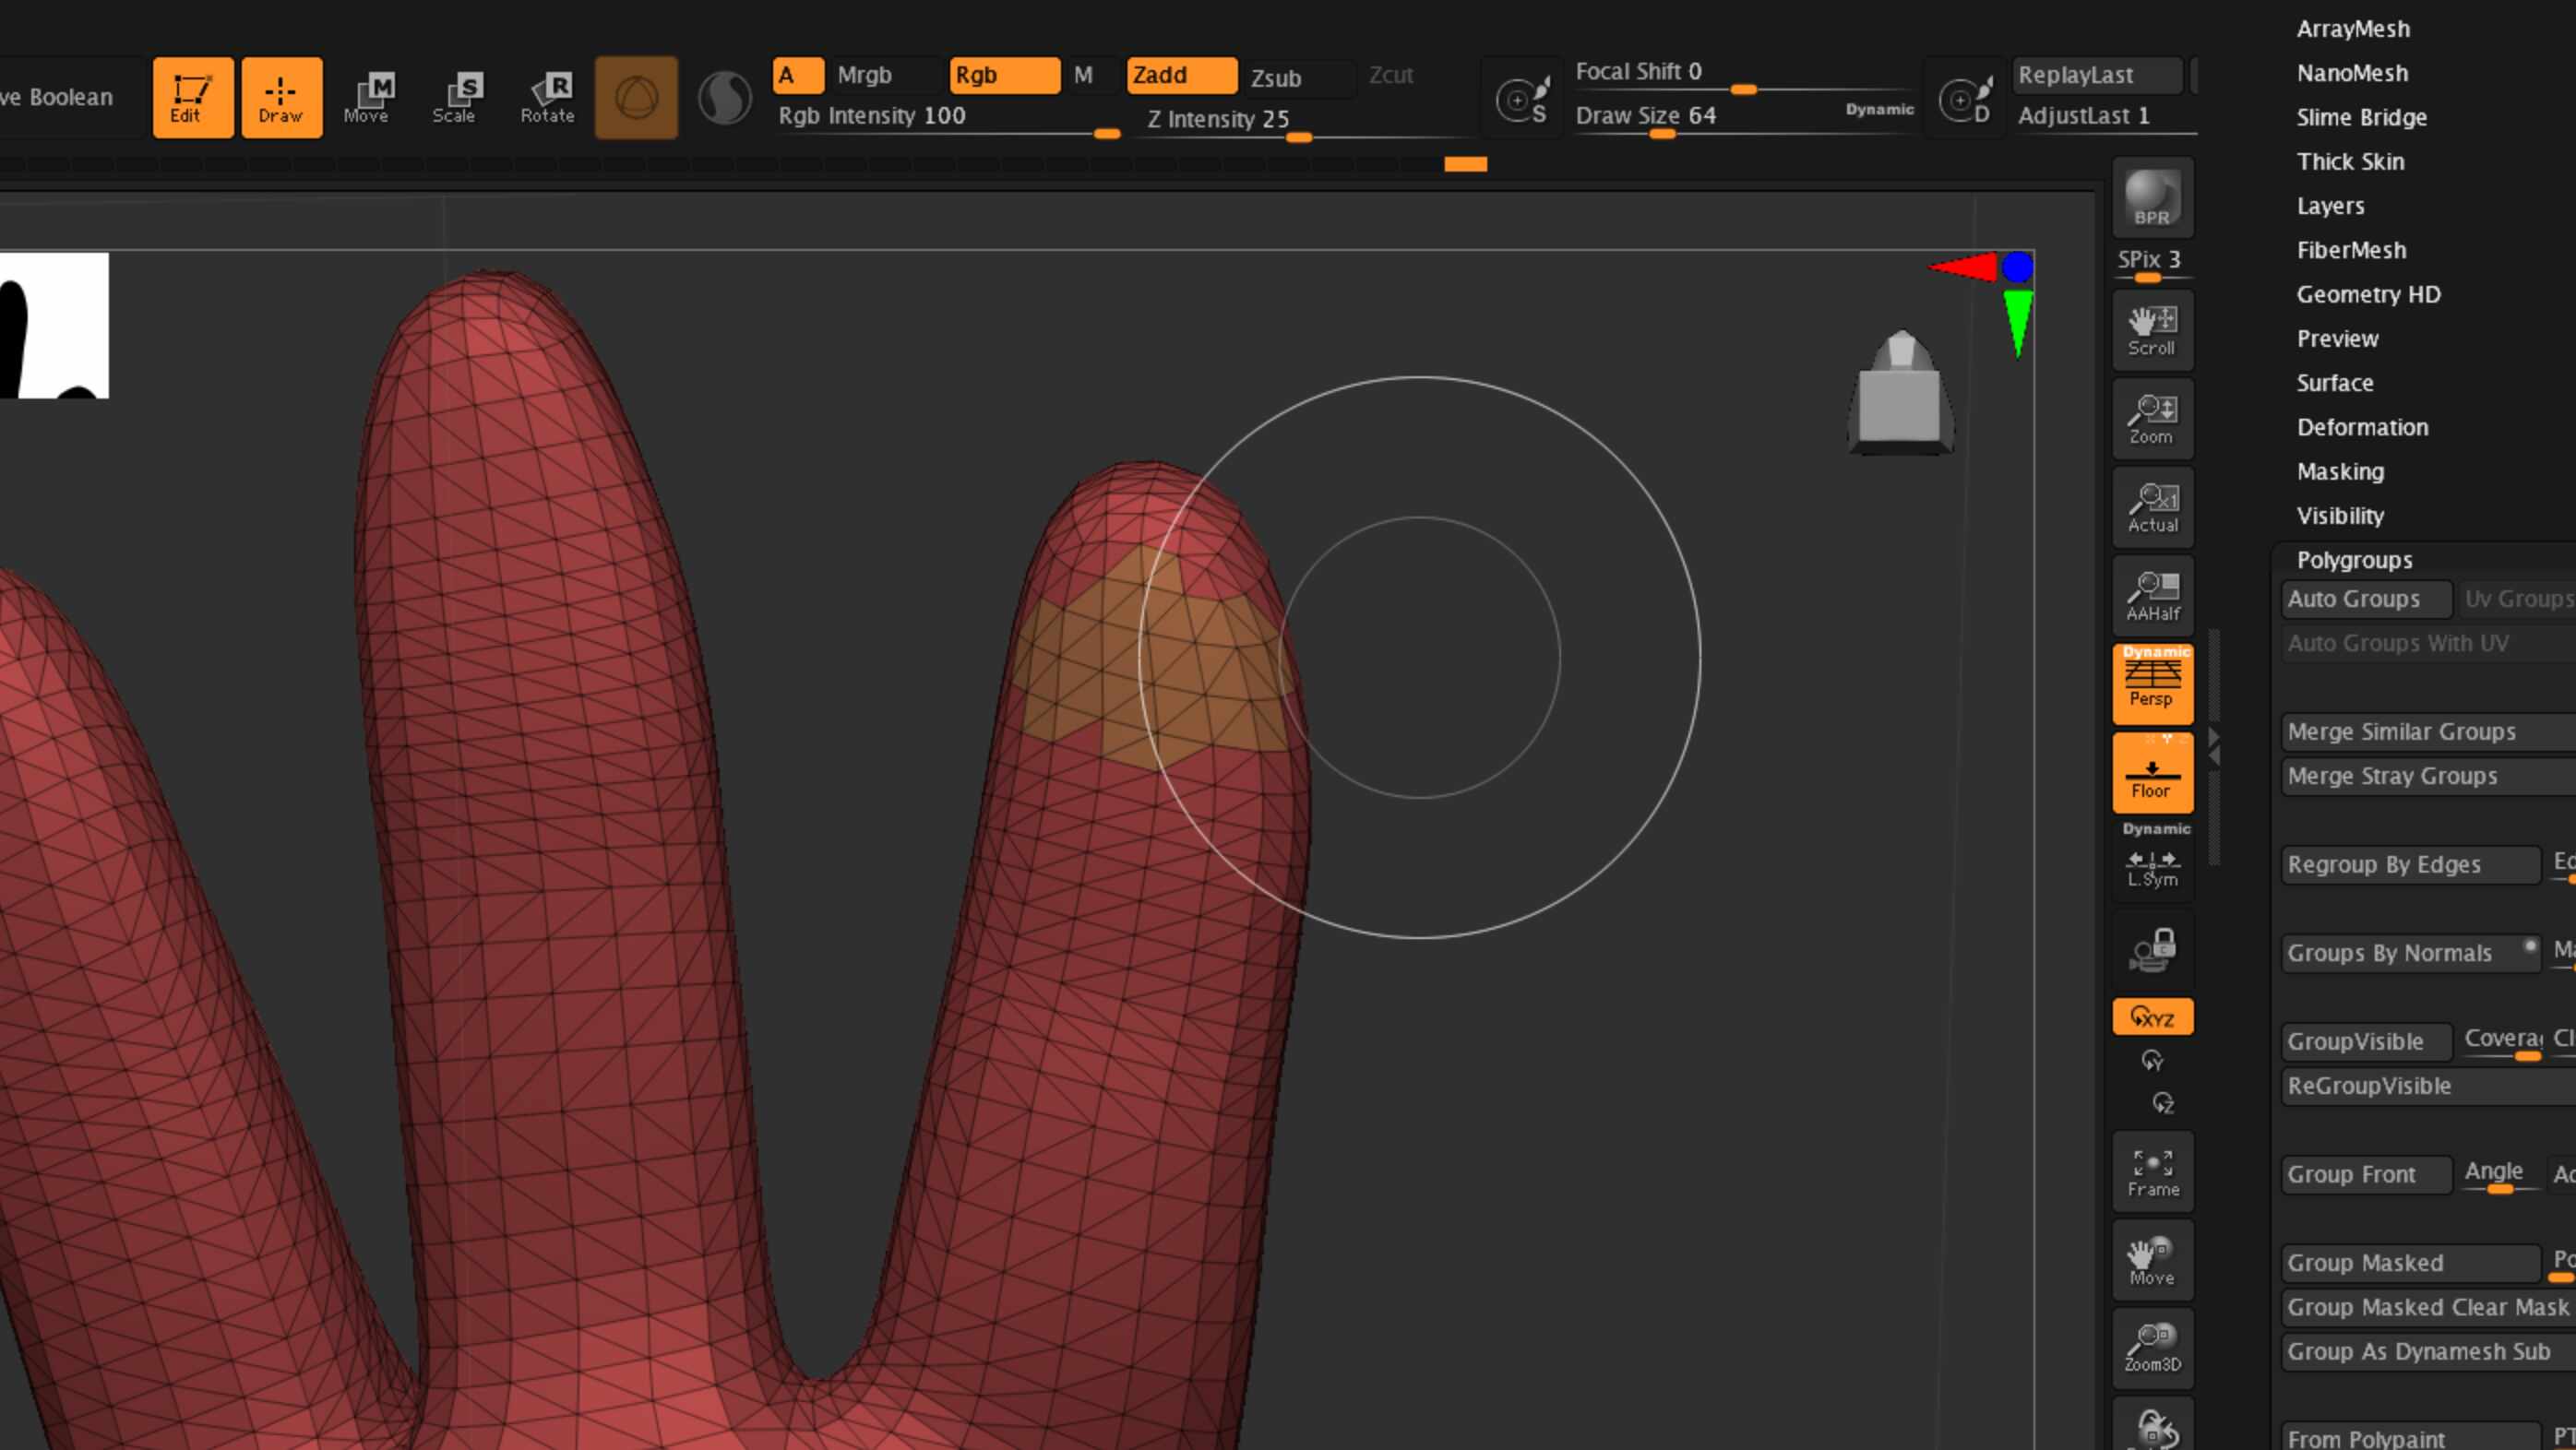Toggle the Floor grid
Image resolution: width=2576 pixels, height=1450 pixels.
[2152, 773]
